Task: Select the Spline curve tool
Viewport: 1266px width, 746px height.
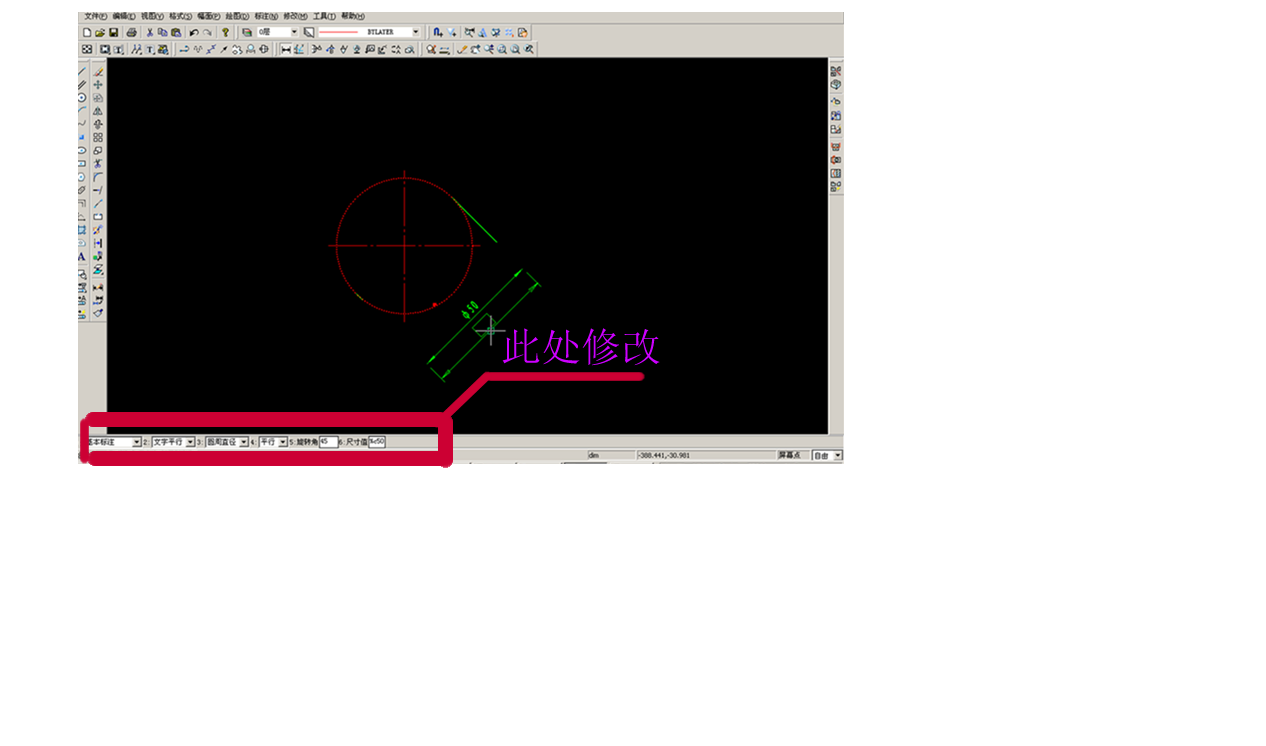Action: [82, 123]
